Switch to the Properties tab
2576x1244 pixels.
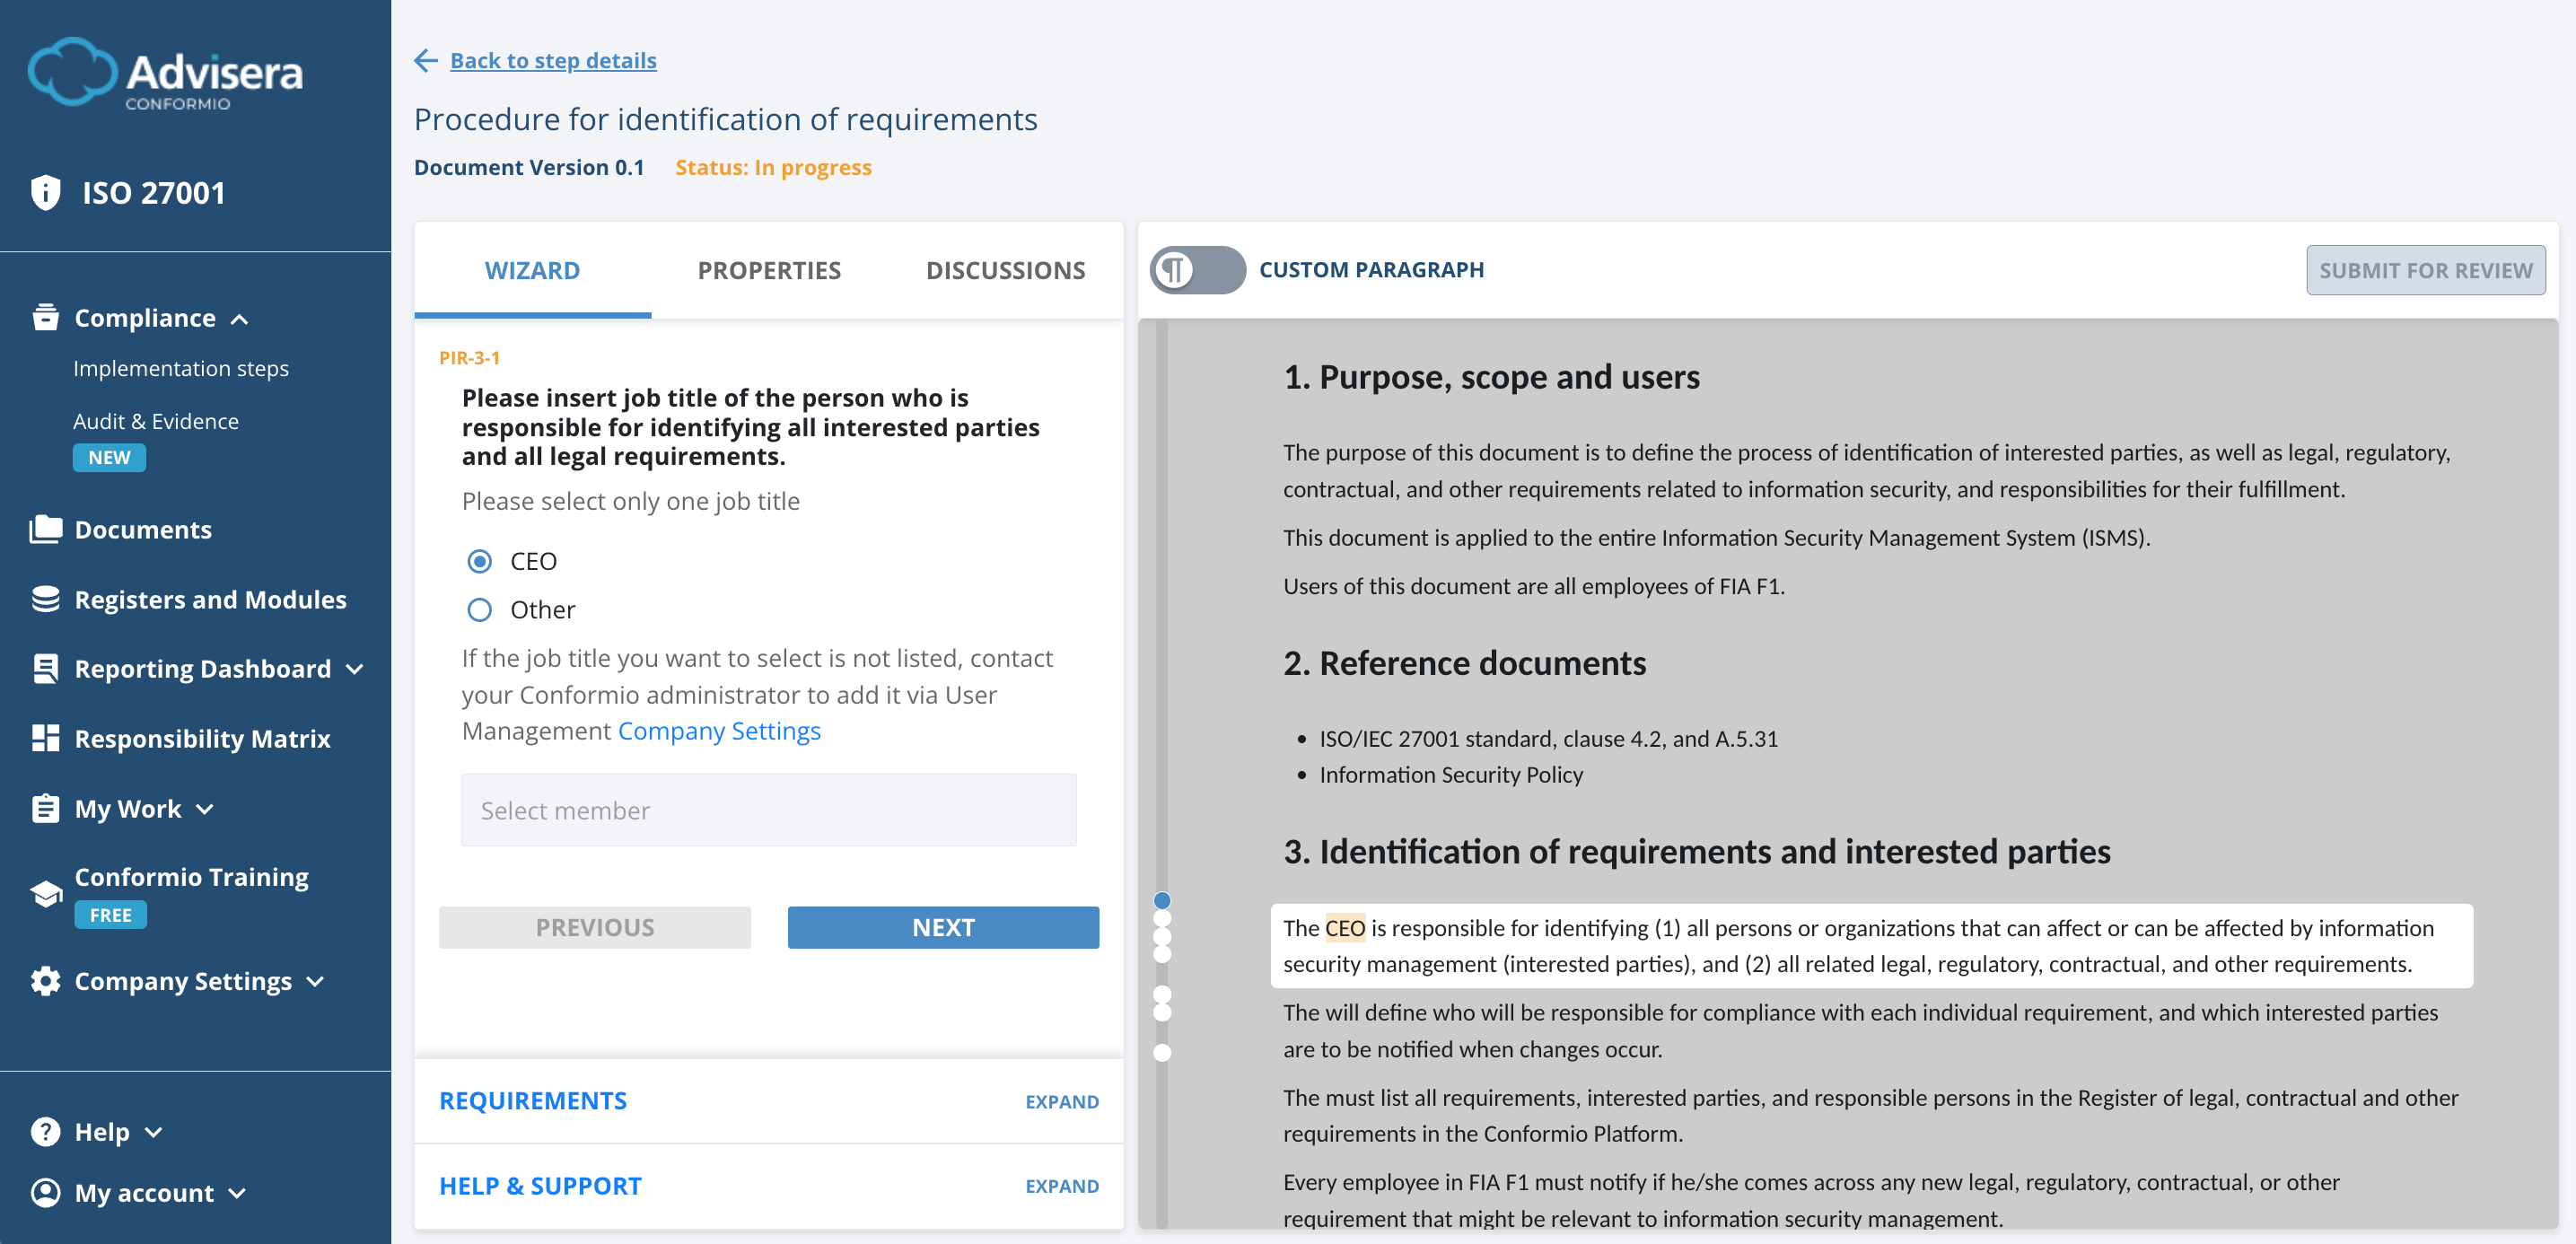(x=769, y=269)
